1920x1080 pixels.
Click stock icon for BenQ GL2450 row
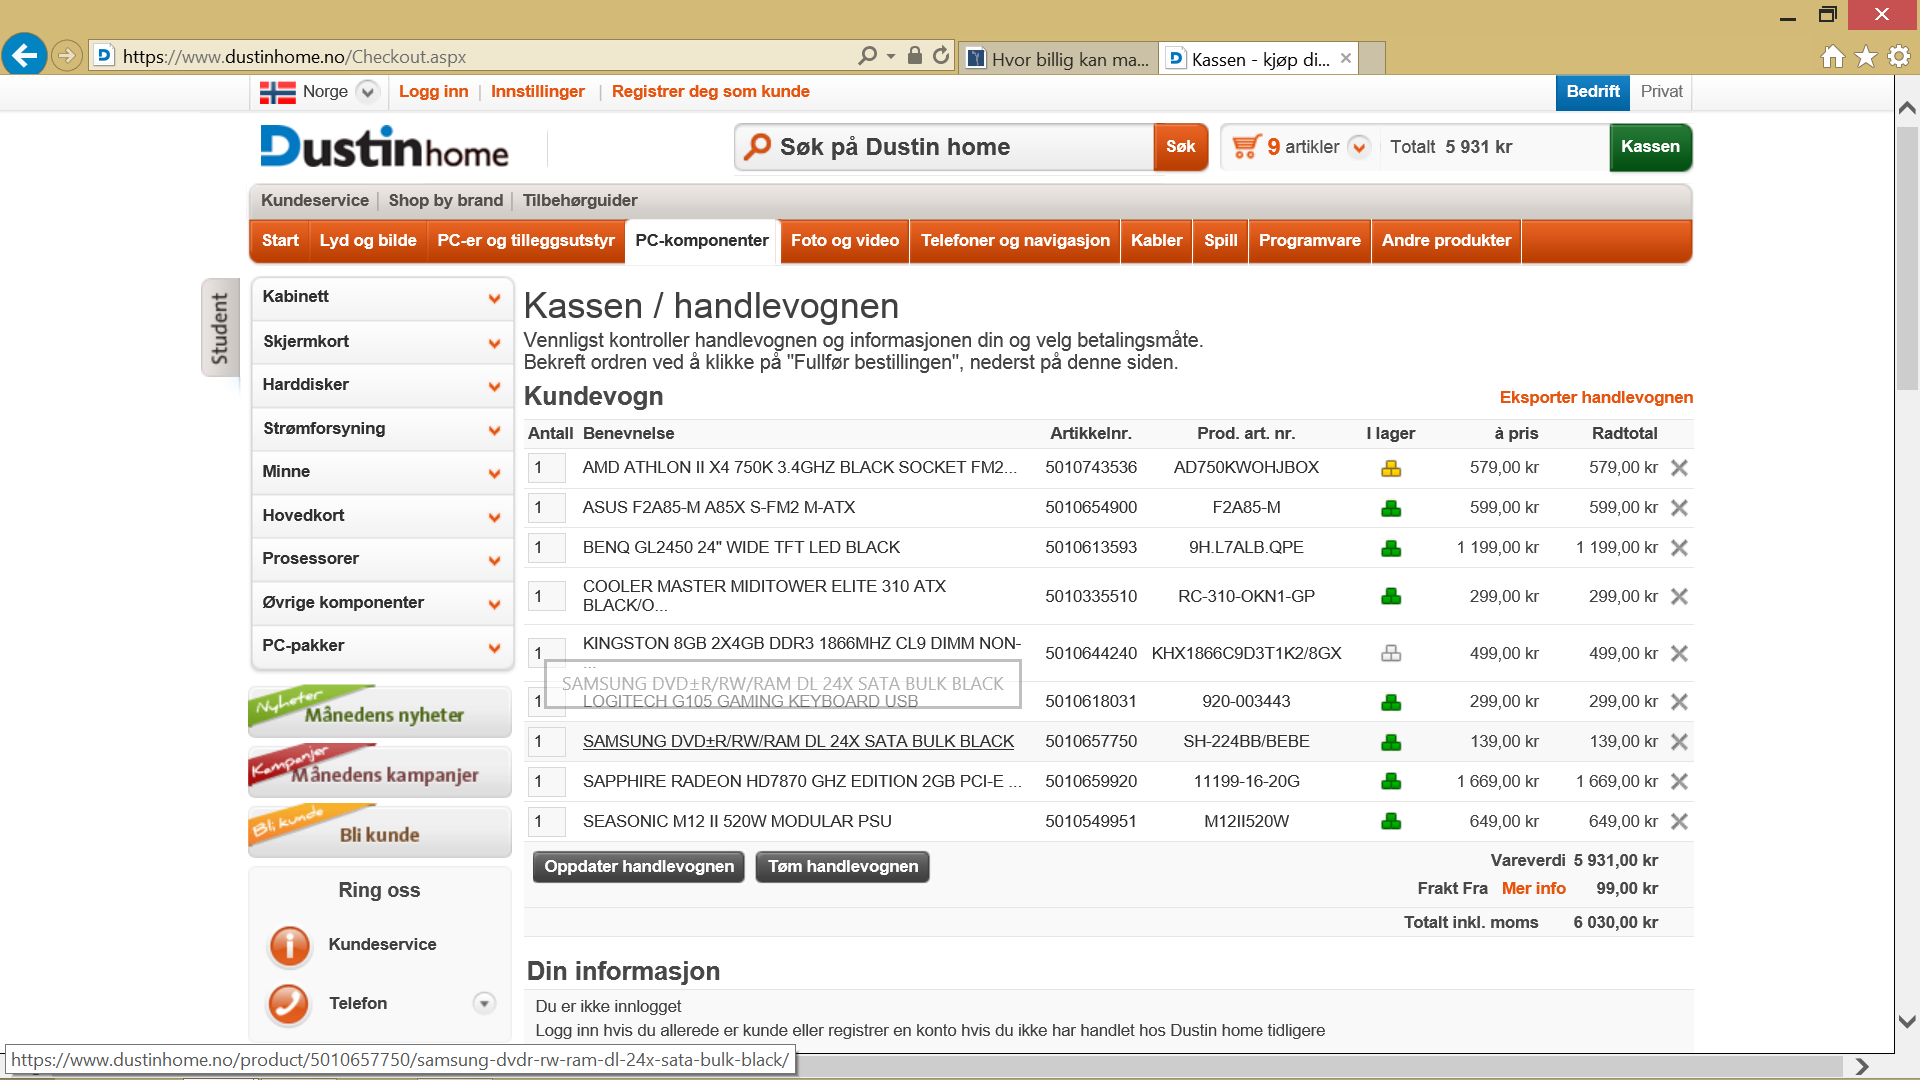[1391, 547]
